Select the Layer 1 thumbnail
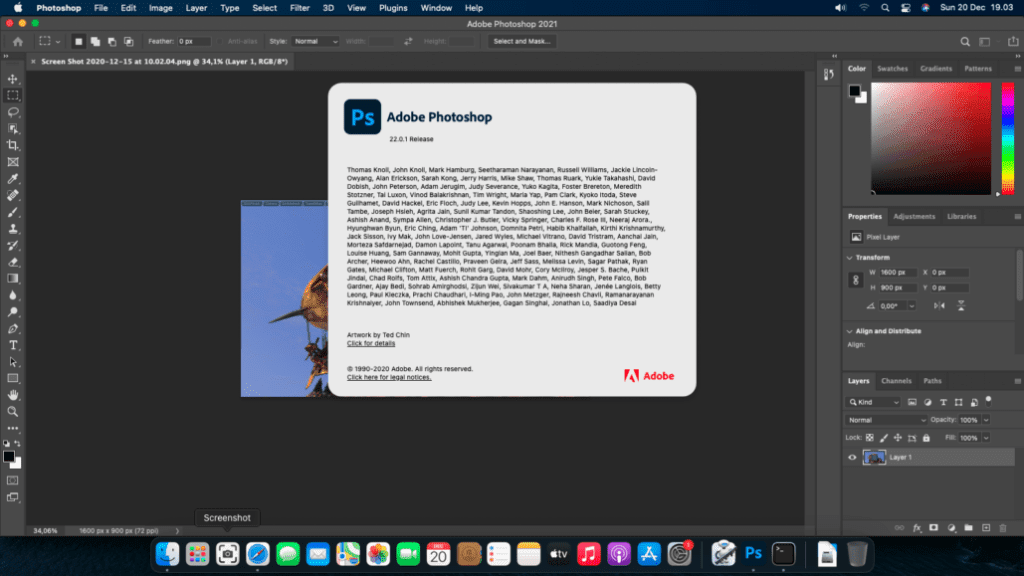This screenshot has width=1024, height=576. pyautogui.click(x=874, y=457)
